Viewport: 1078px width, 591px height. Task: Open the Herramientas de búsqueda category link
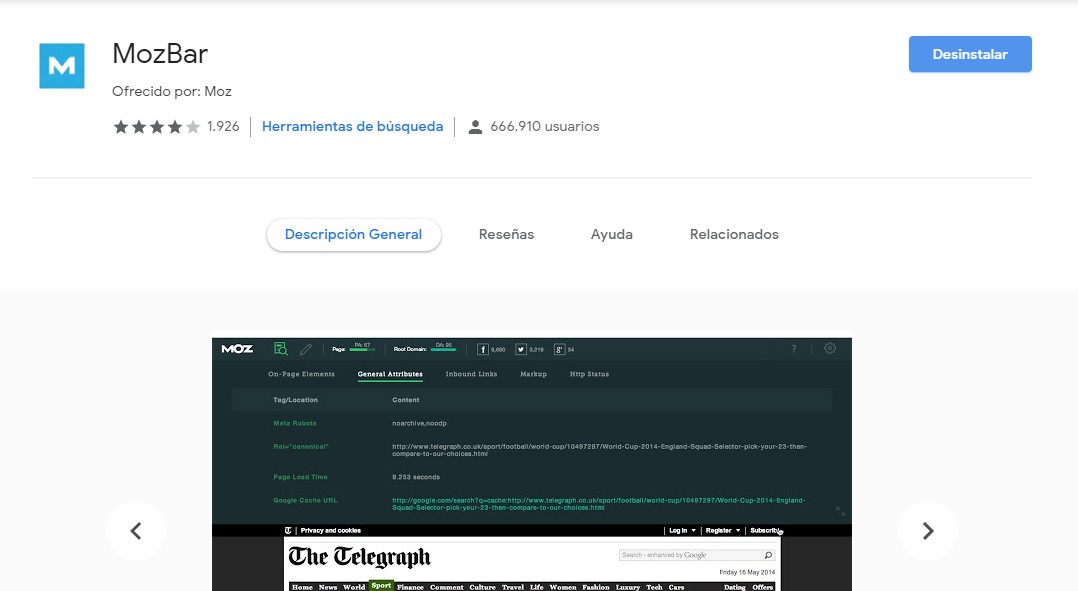352,126
